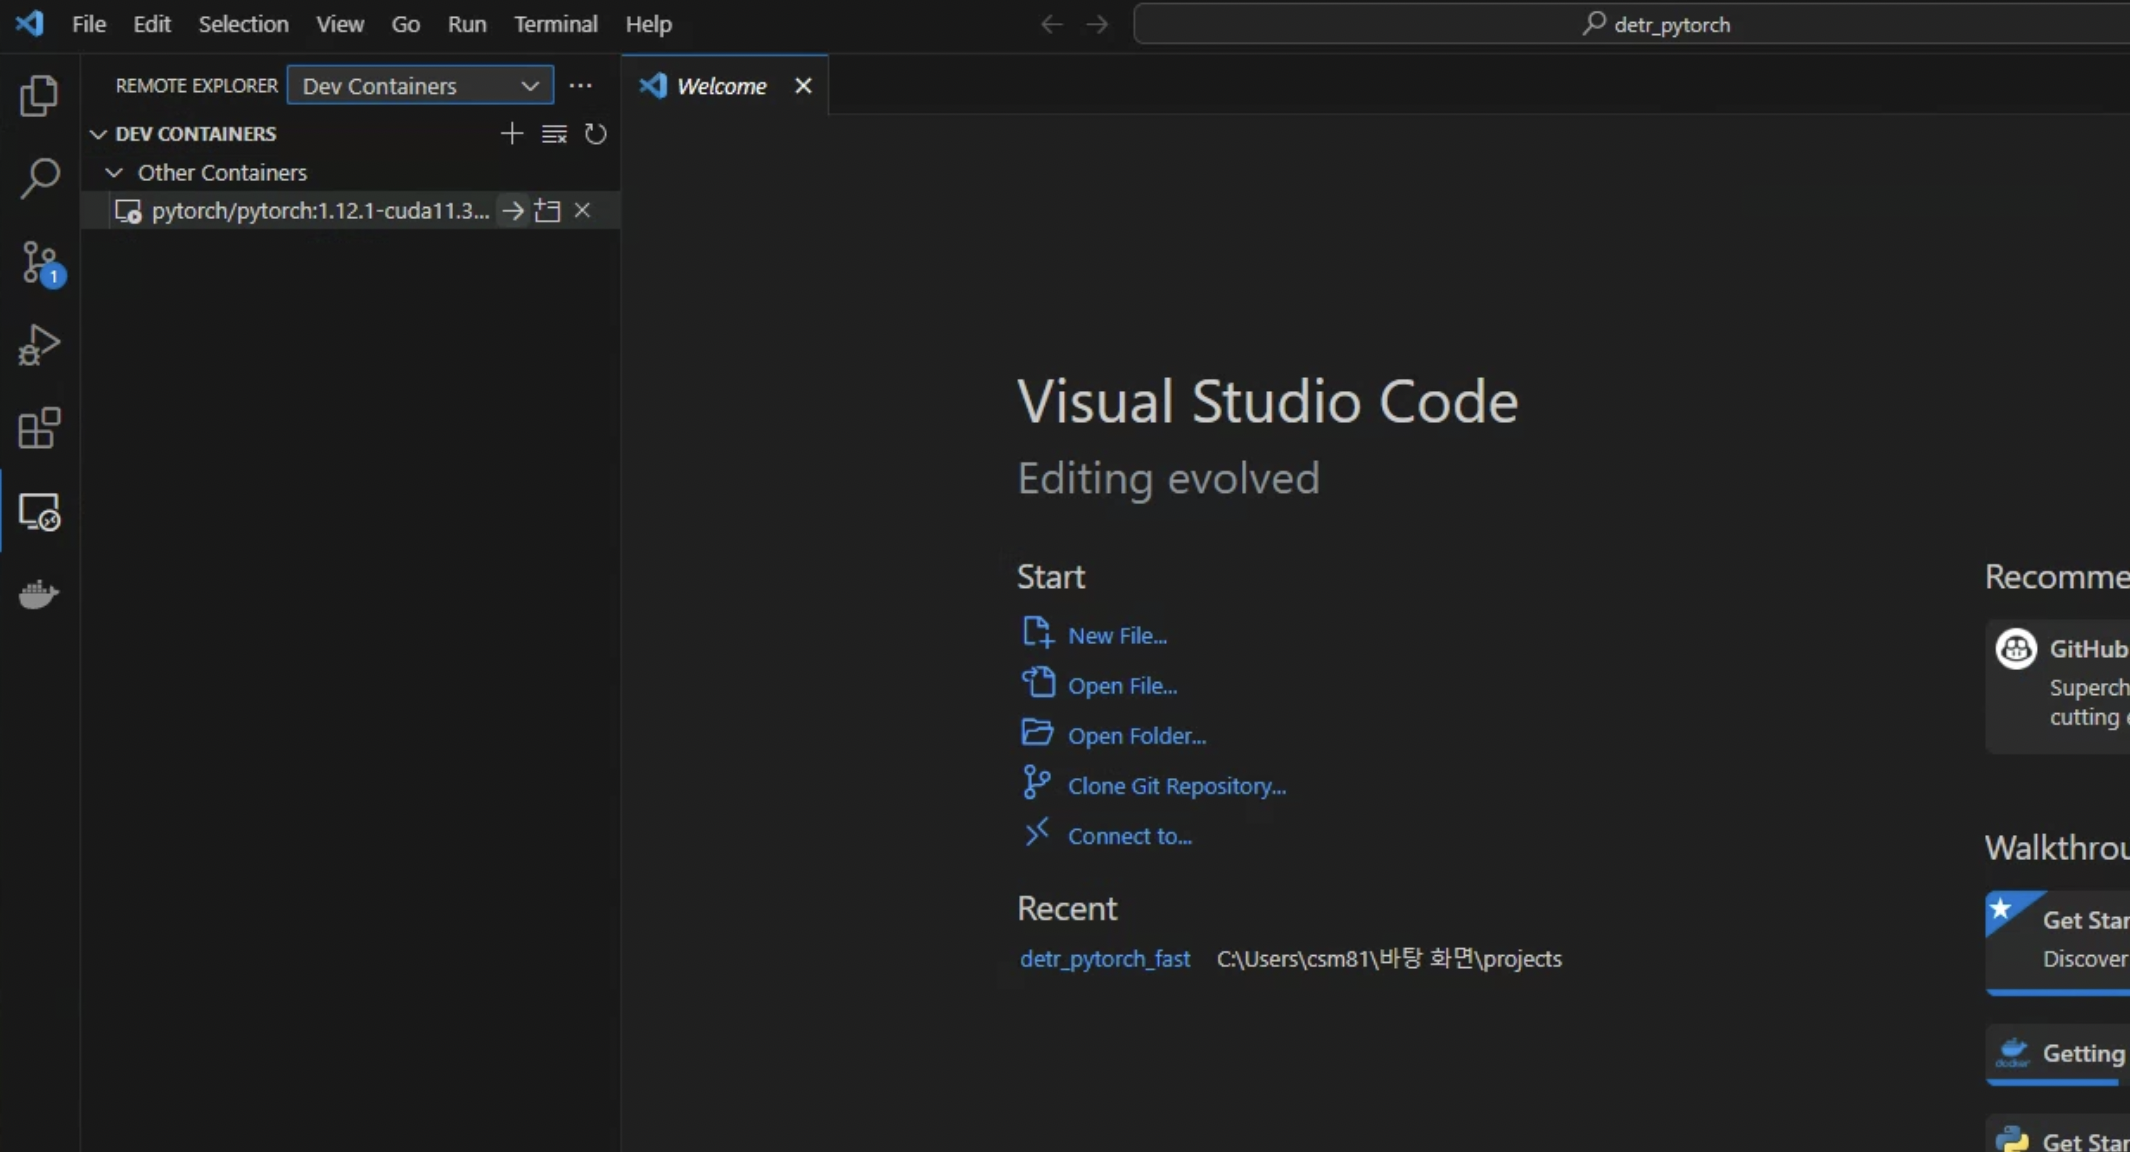Collapse the Other Containers tree node
The width and height of the screenshot is (2130, 1152).
pos(114,173)
